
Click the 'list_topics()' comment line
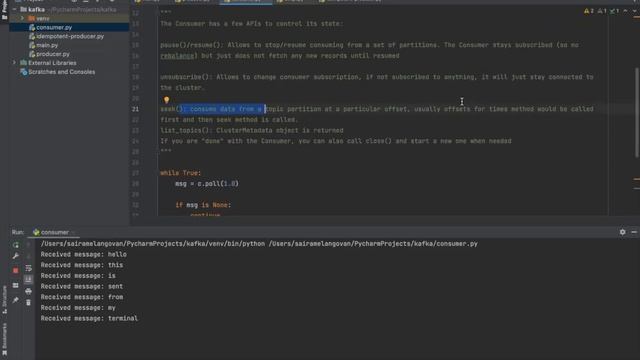point(252,130)
